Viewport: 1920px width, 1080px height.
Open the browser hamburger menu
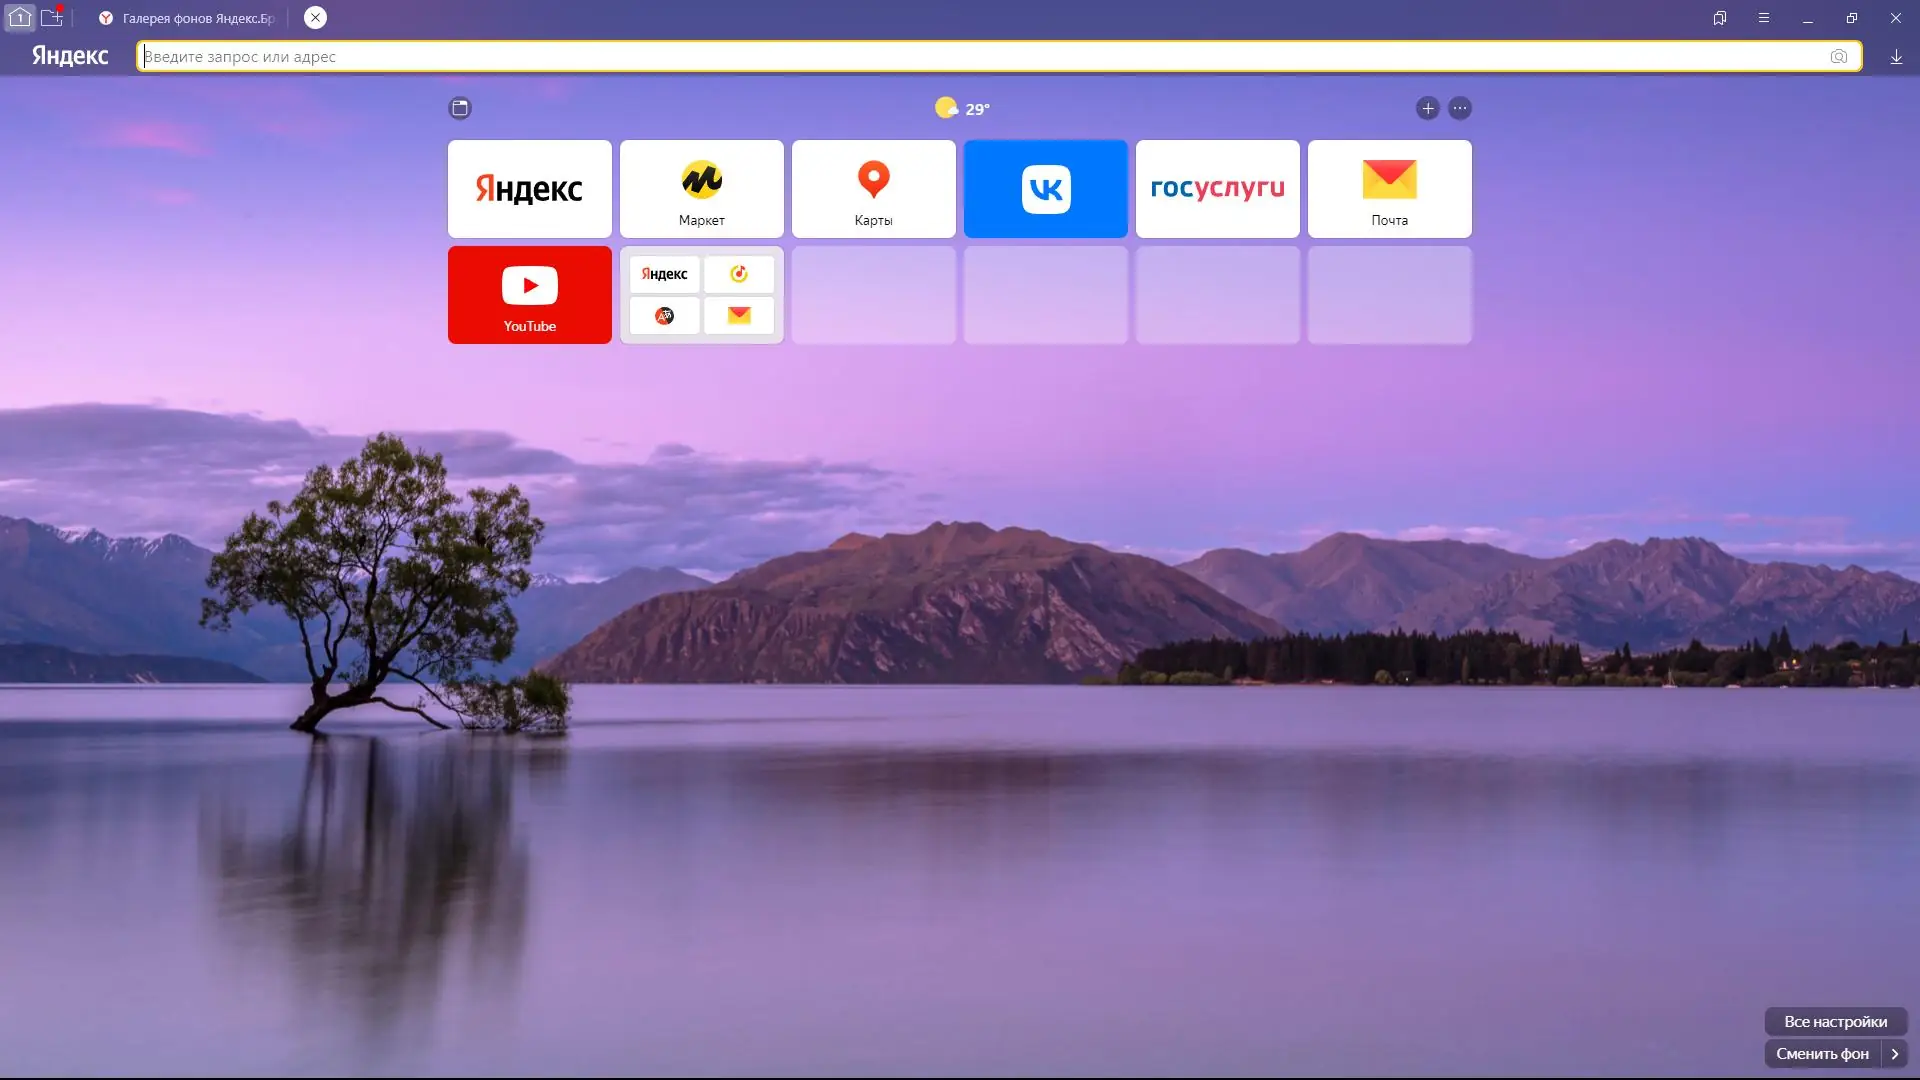coord(1764,18)
